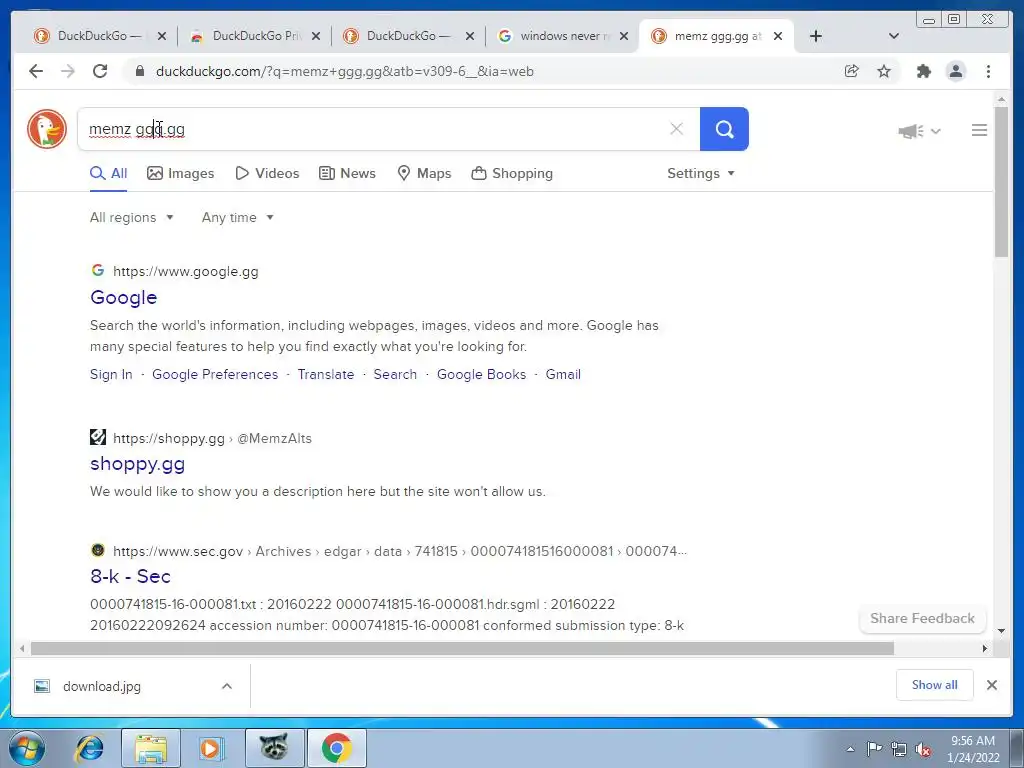Open the '8-k - Sec' result title

(x=130, y=576)
